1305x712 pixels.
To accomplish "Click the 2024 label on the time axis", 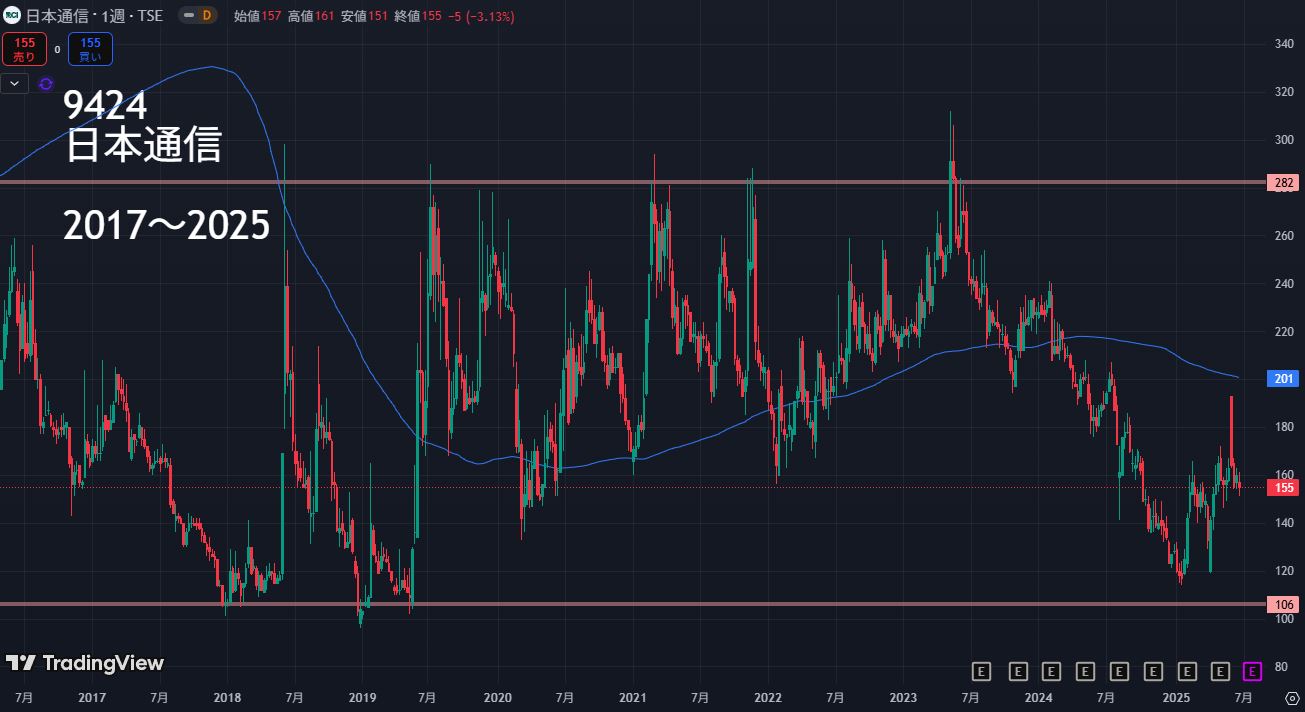I will (1039, 697).
